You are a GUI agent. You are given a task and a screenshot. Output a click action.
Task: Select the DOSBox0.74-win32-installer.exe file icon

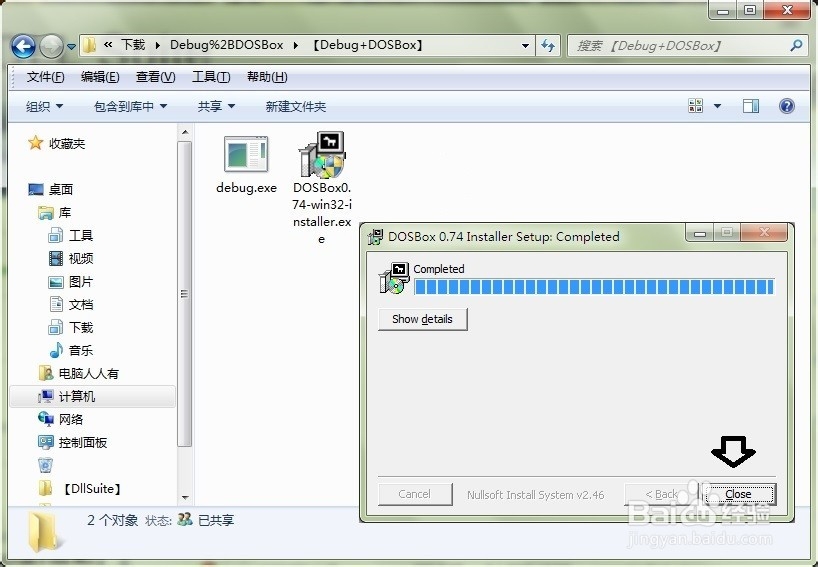pos(322,154)
